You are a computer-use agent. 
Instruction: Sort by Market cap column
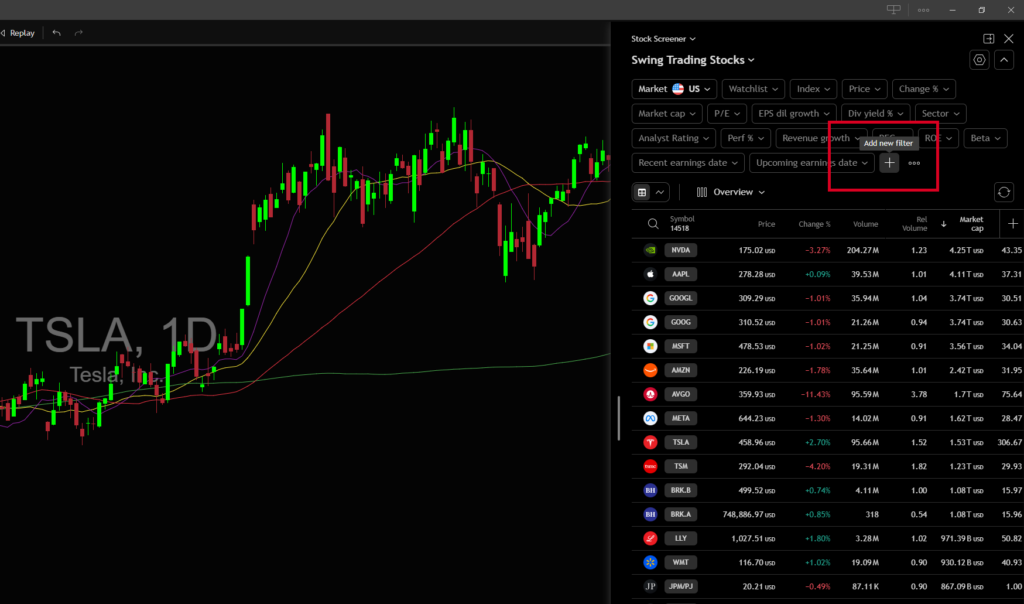[970, 224]
